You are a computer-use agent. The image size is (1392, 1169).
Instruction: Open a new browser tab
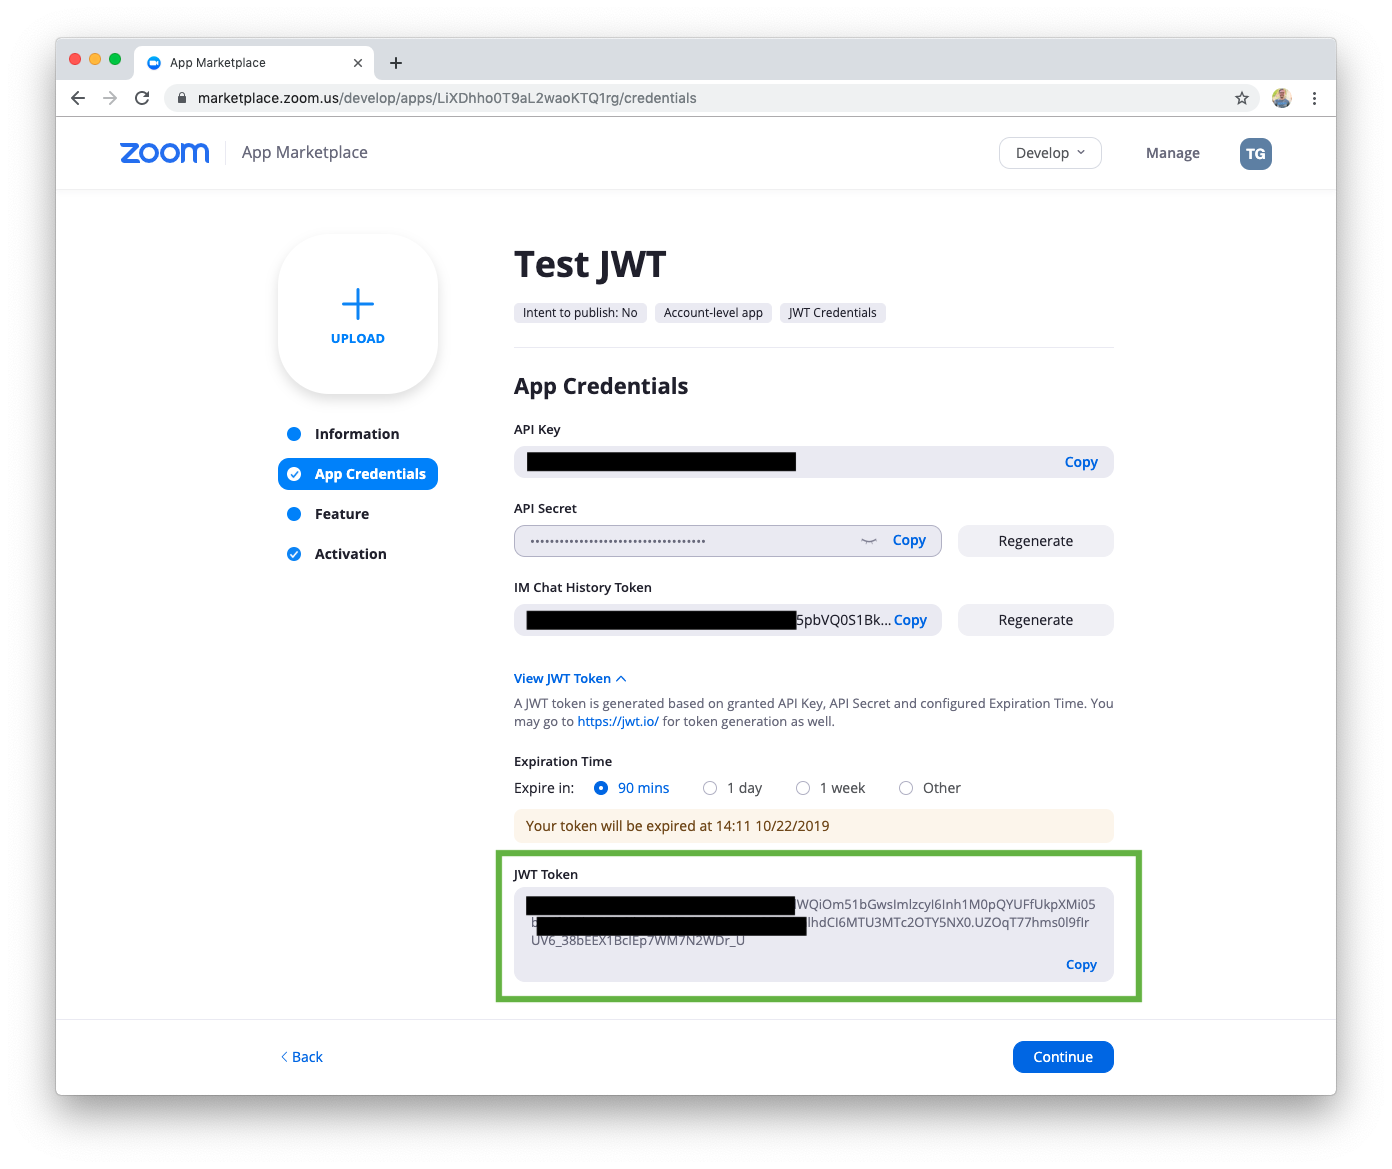pyautogui.click(x=396, y=63)
